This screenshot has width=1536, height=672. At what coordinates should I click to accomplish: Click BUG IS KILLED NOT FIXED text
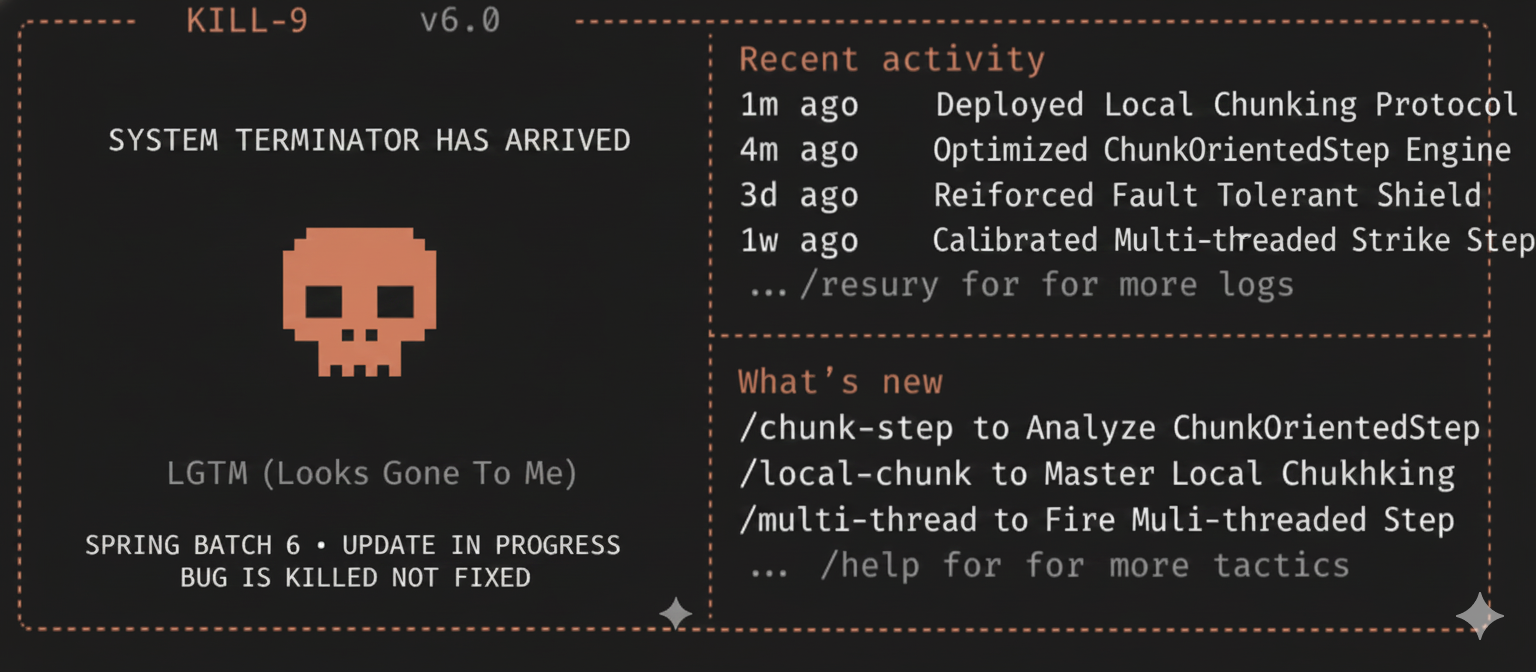pyautogui.click(x=355, y=577)
